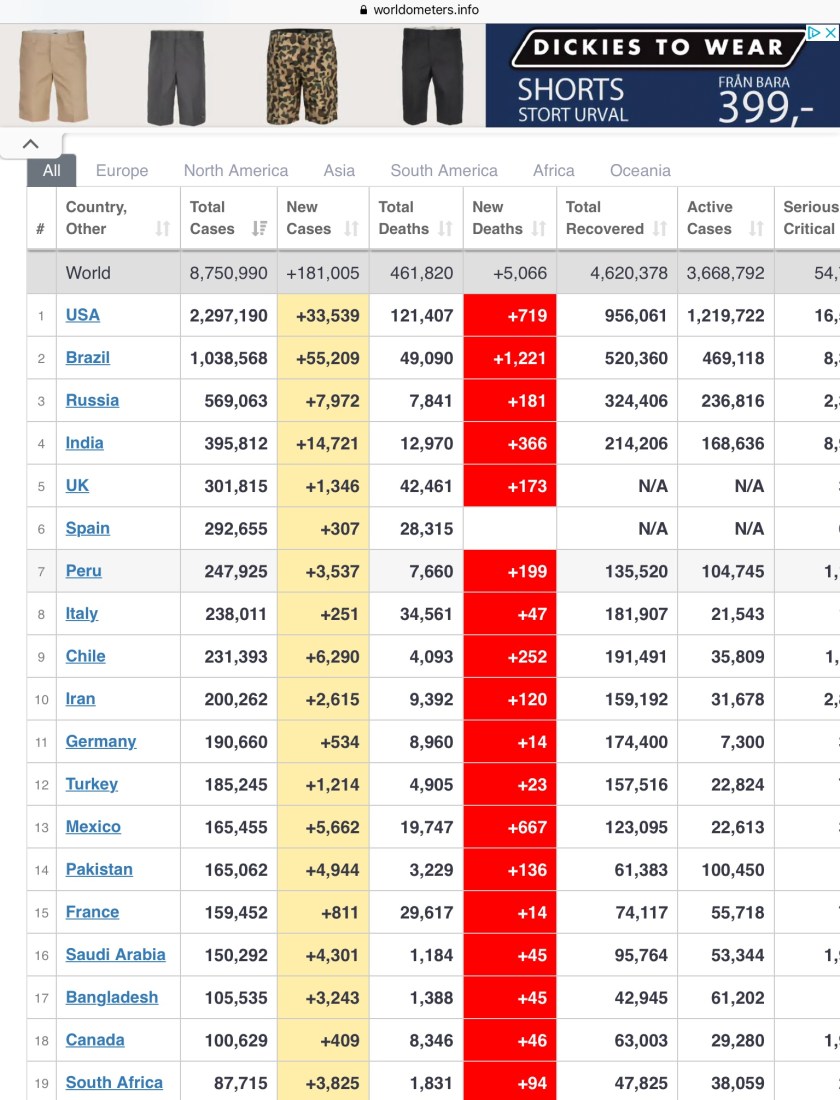Sort by Total Deaths using its arrows
Image resolution: width=840 pixels, height=1100 pixels.
point(445,229)
